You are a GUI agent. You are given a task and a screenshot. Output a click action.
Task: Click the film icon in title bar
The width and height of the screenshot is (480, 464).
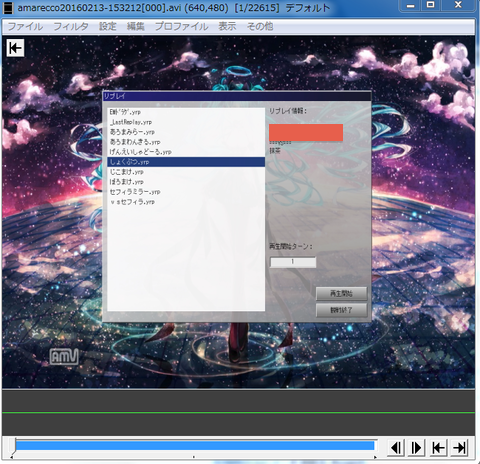(8, 8)
